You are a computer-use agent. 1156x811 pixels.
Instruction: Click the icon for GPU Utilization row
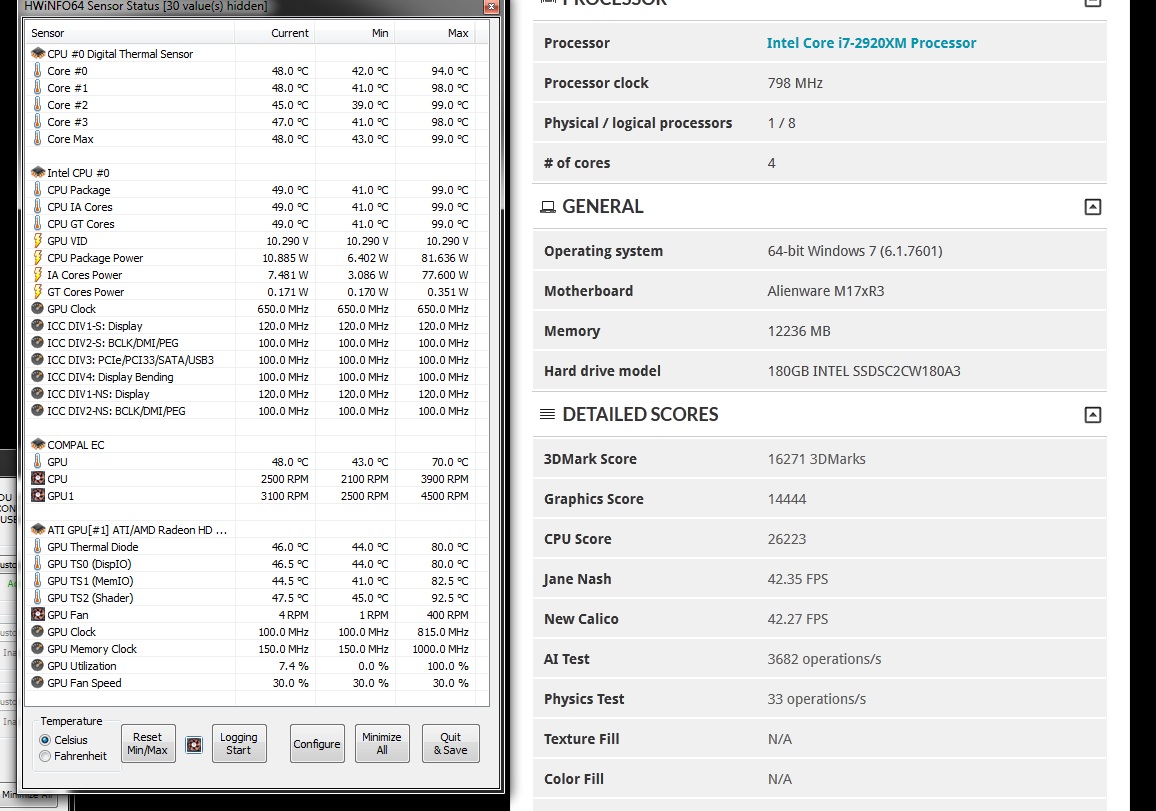(x=38, y=665)
